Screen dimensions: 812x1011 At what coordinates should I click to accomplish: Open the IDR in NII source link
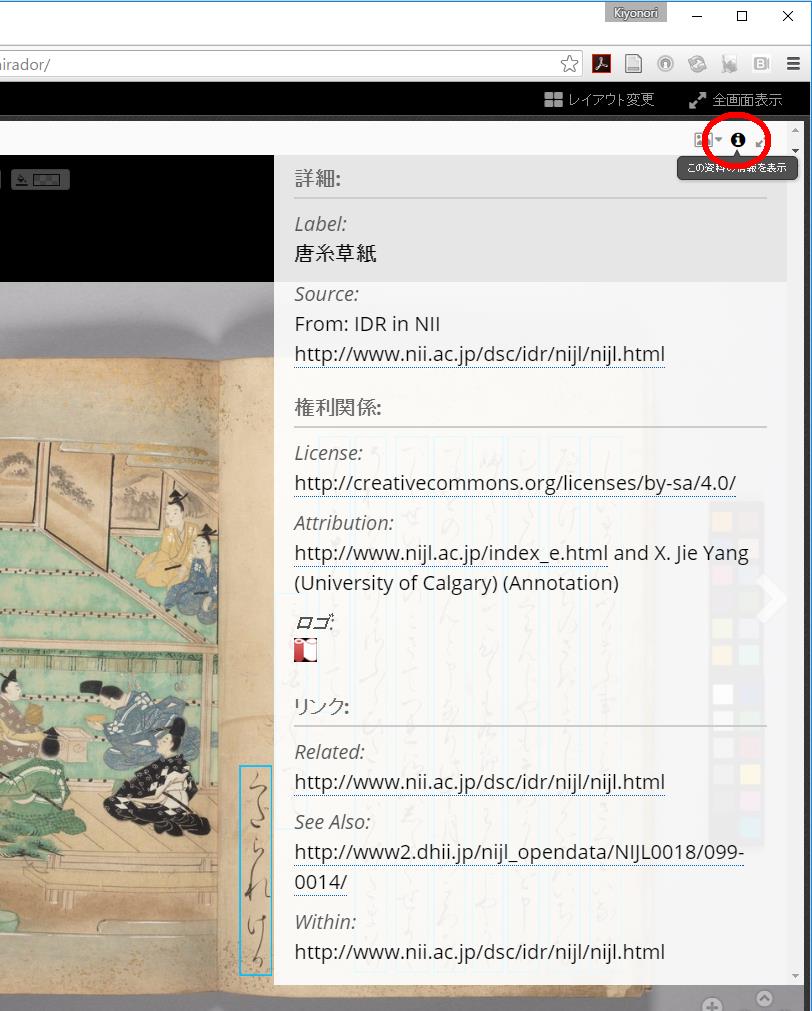[479, 354]
